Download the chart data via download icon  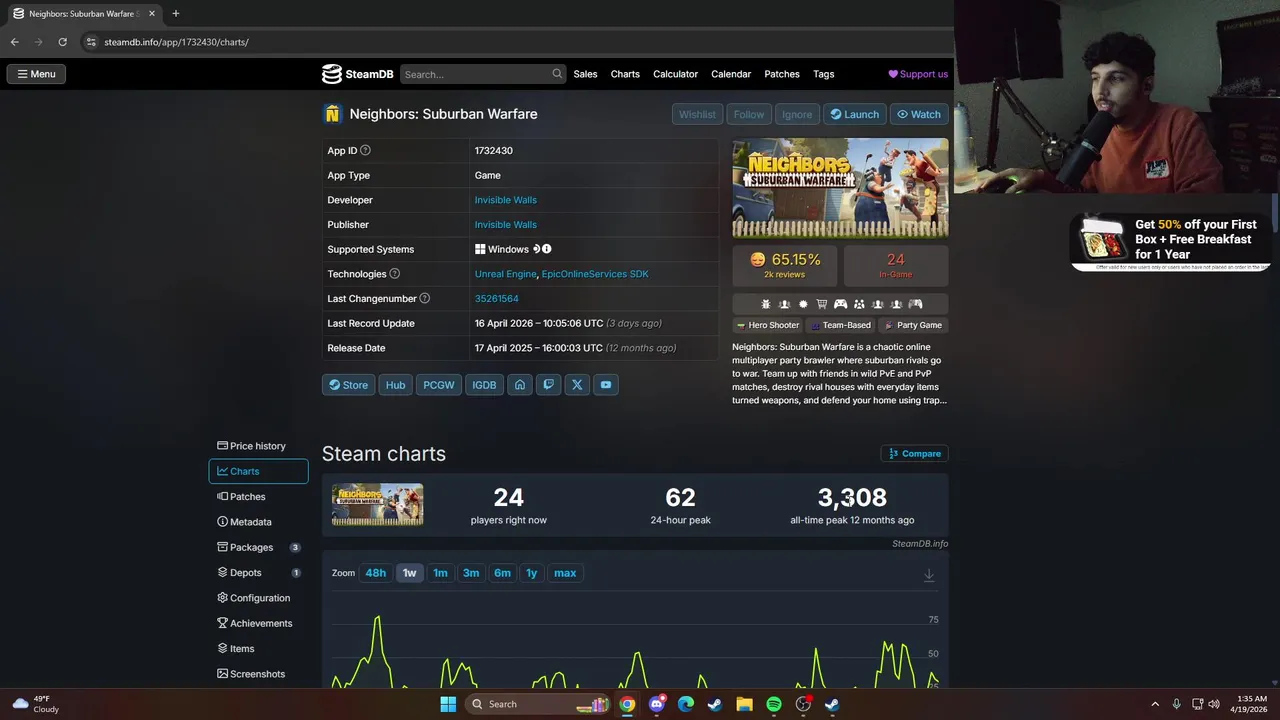point(929,575)
